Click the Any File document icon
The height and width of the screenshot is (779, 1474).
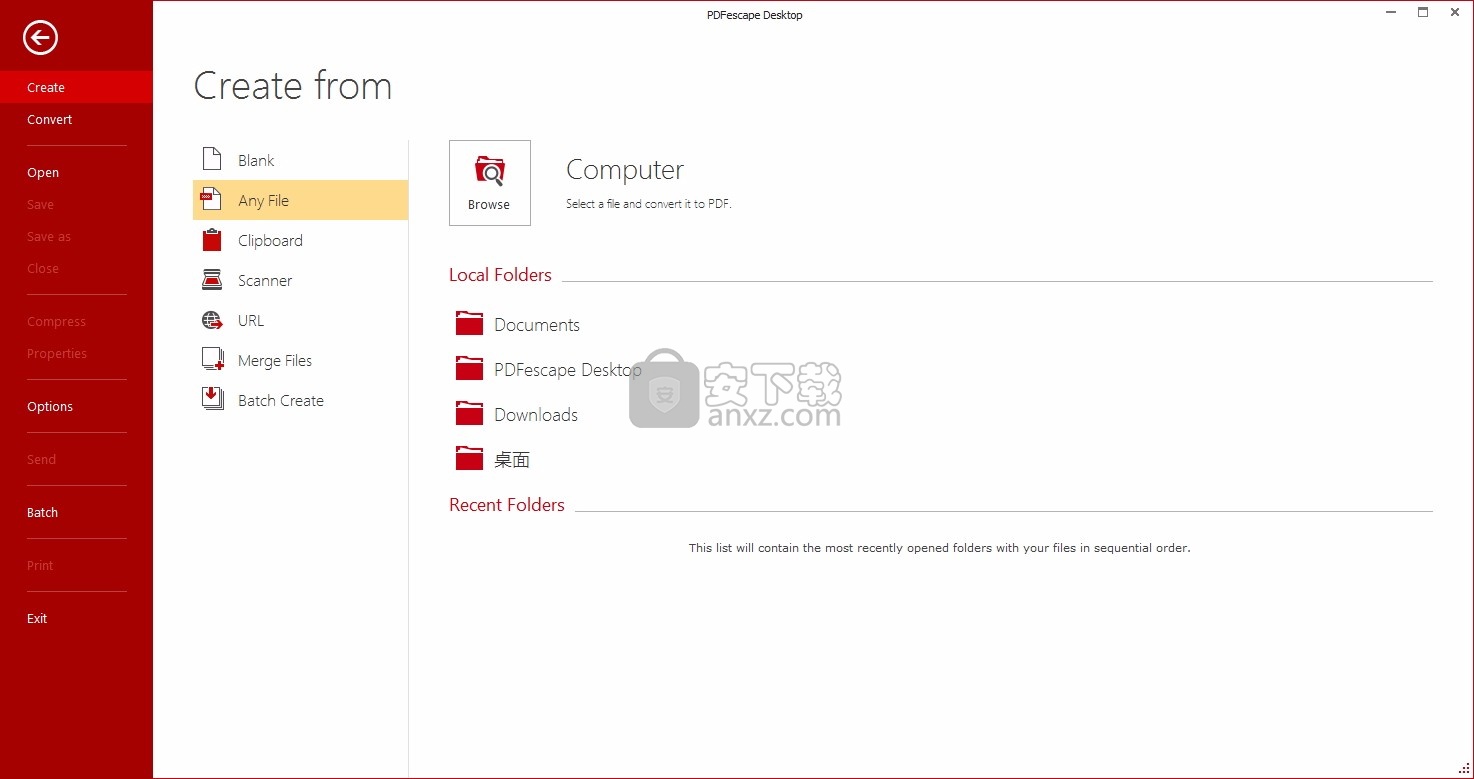click(212, 200)
